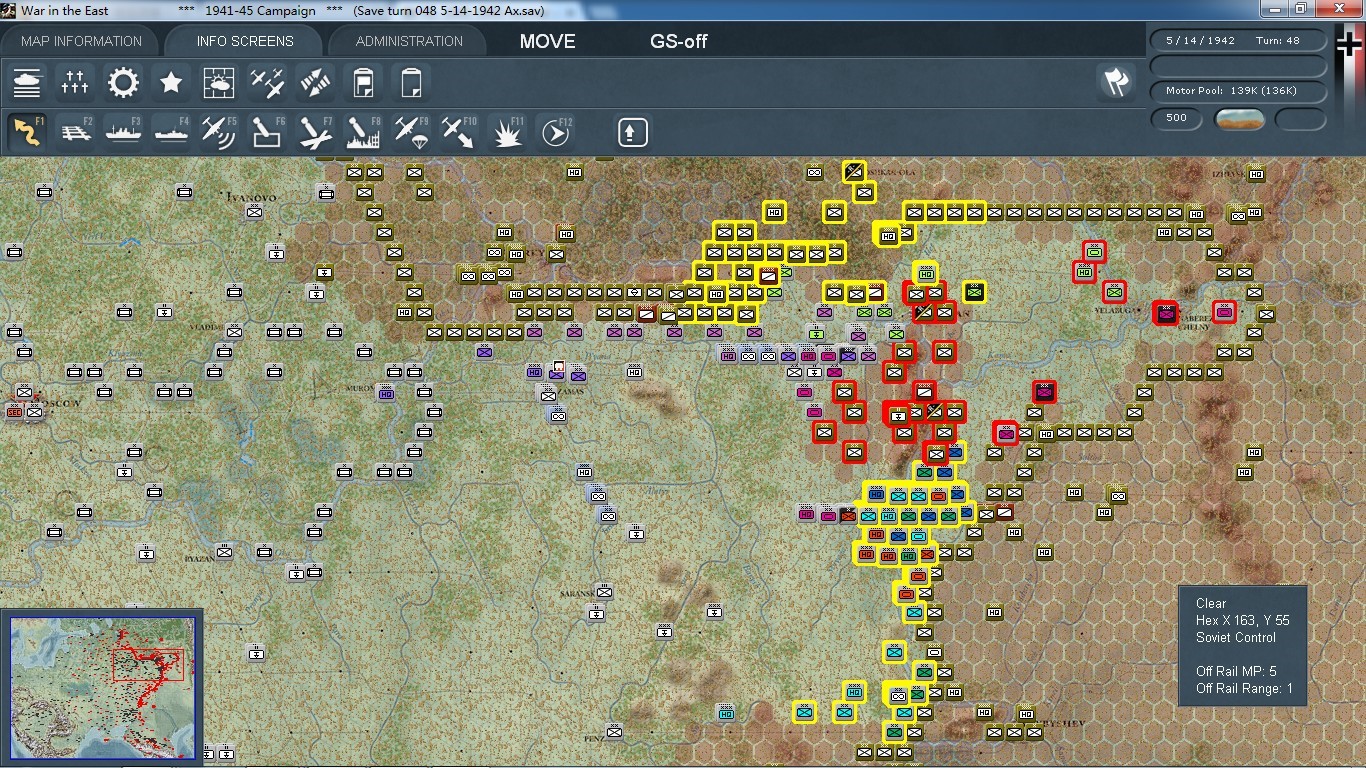Click the white flags icon
1366x768 pixels.
click(1116, 82)
